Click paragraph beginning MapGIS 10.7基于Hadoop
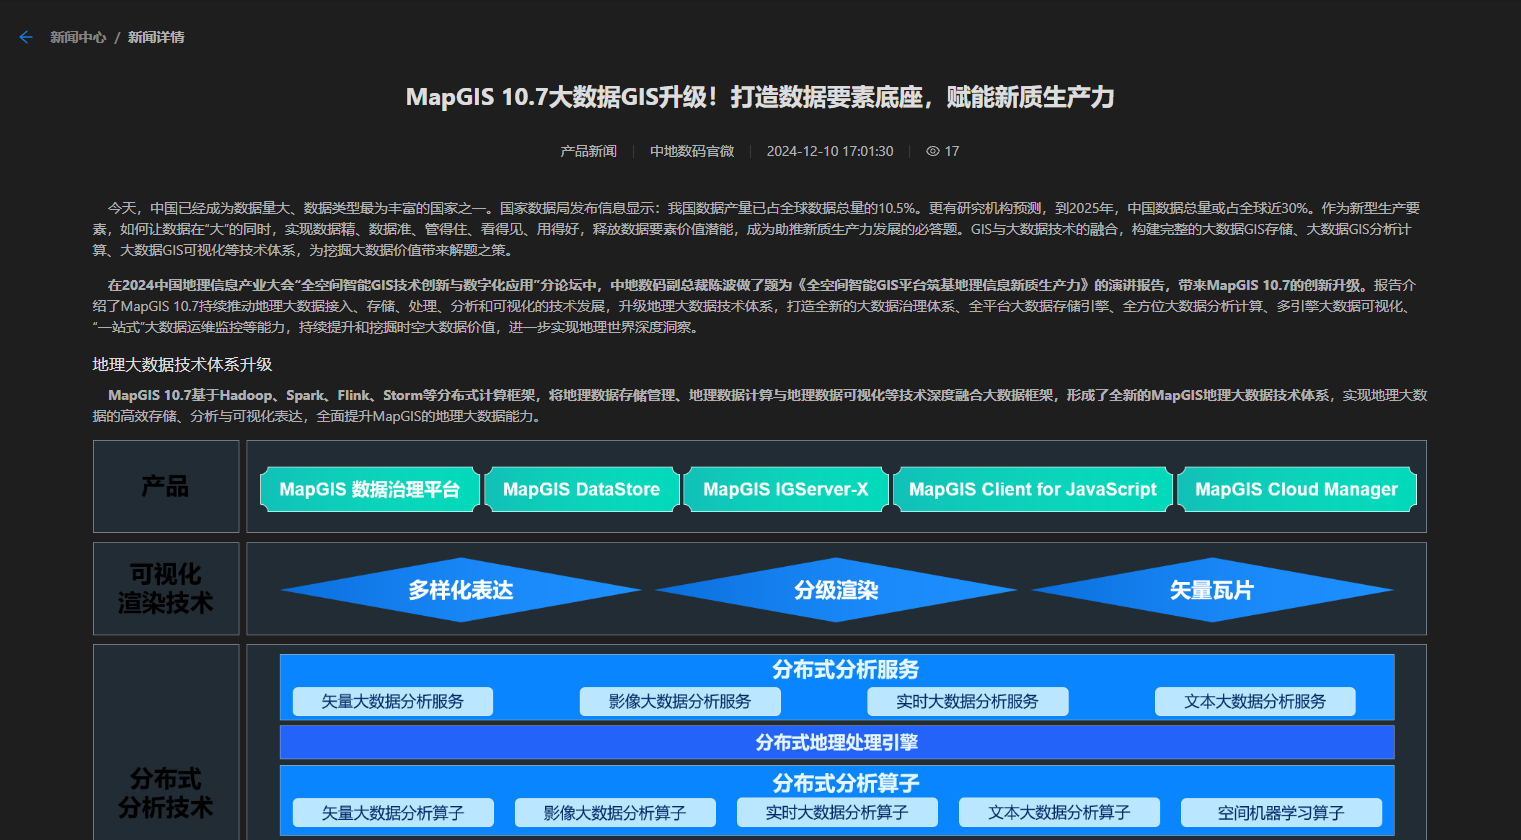1521x840 pixels. point(760,405)
